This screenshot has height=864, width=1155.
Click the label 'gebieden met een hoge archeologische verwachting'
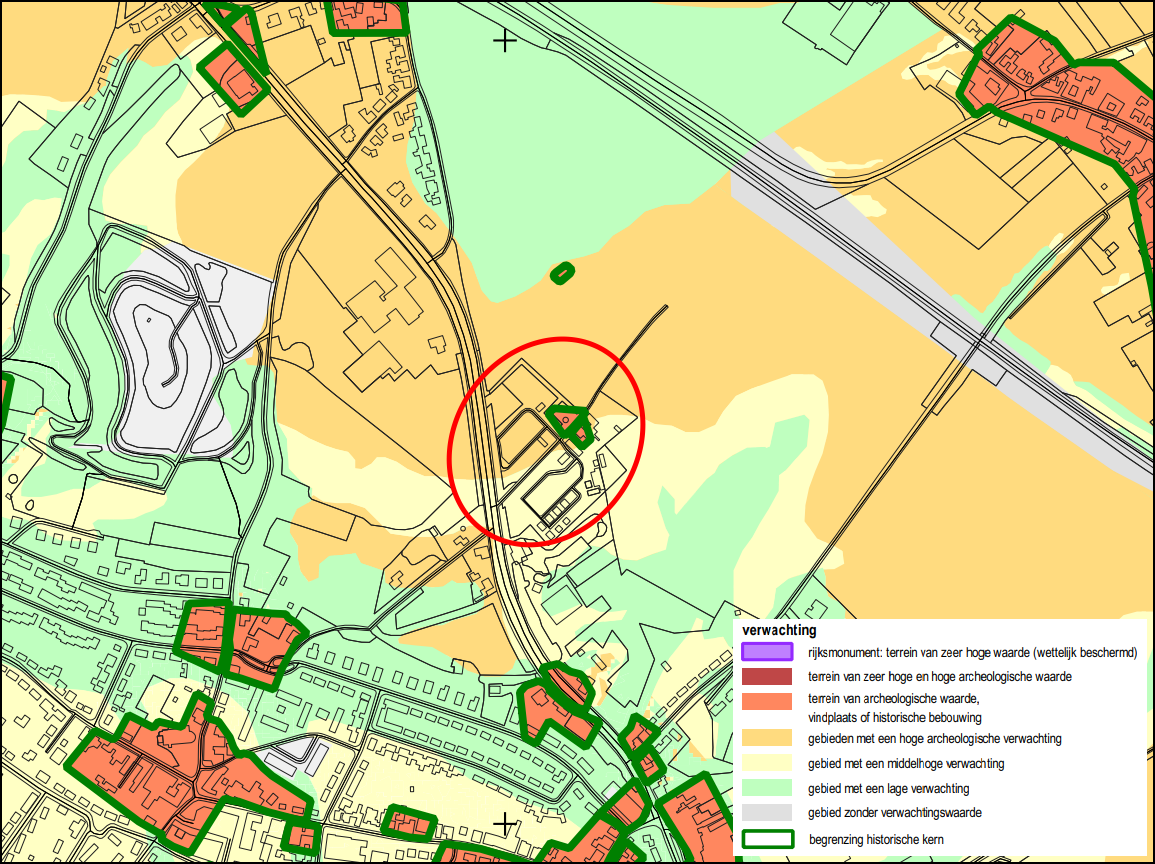[x=935, y=739]
